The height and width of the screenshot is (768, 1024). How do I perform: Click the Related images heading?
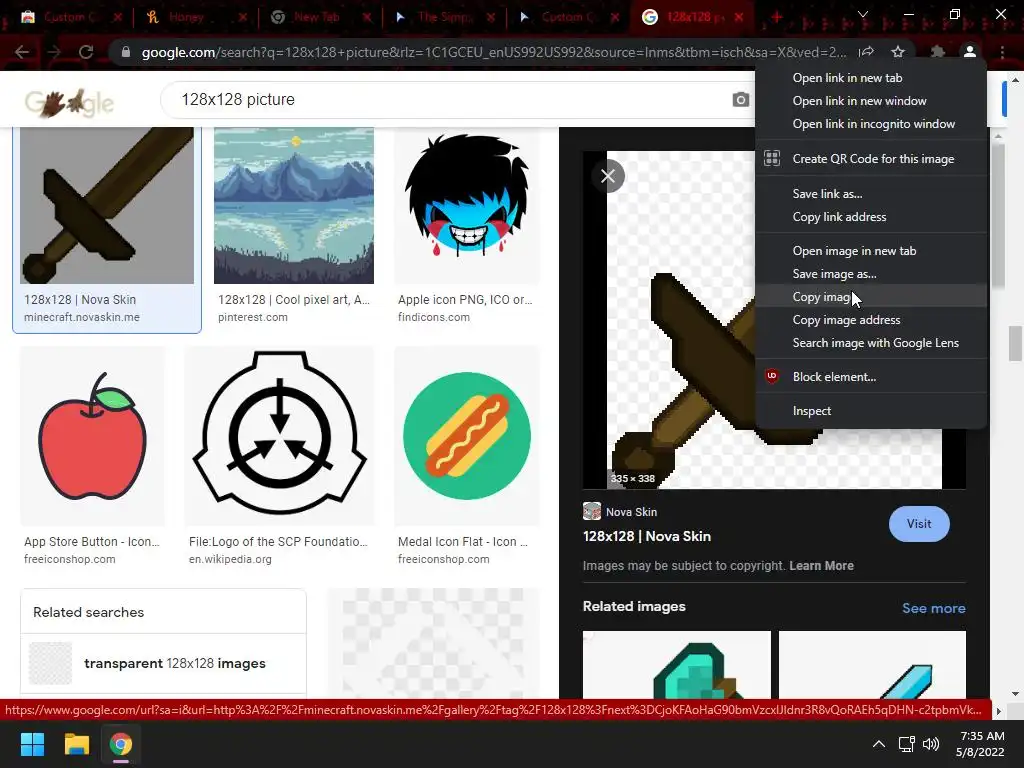click(634, 607)
